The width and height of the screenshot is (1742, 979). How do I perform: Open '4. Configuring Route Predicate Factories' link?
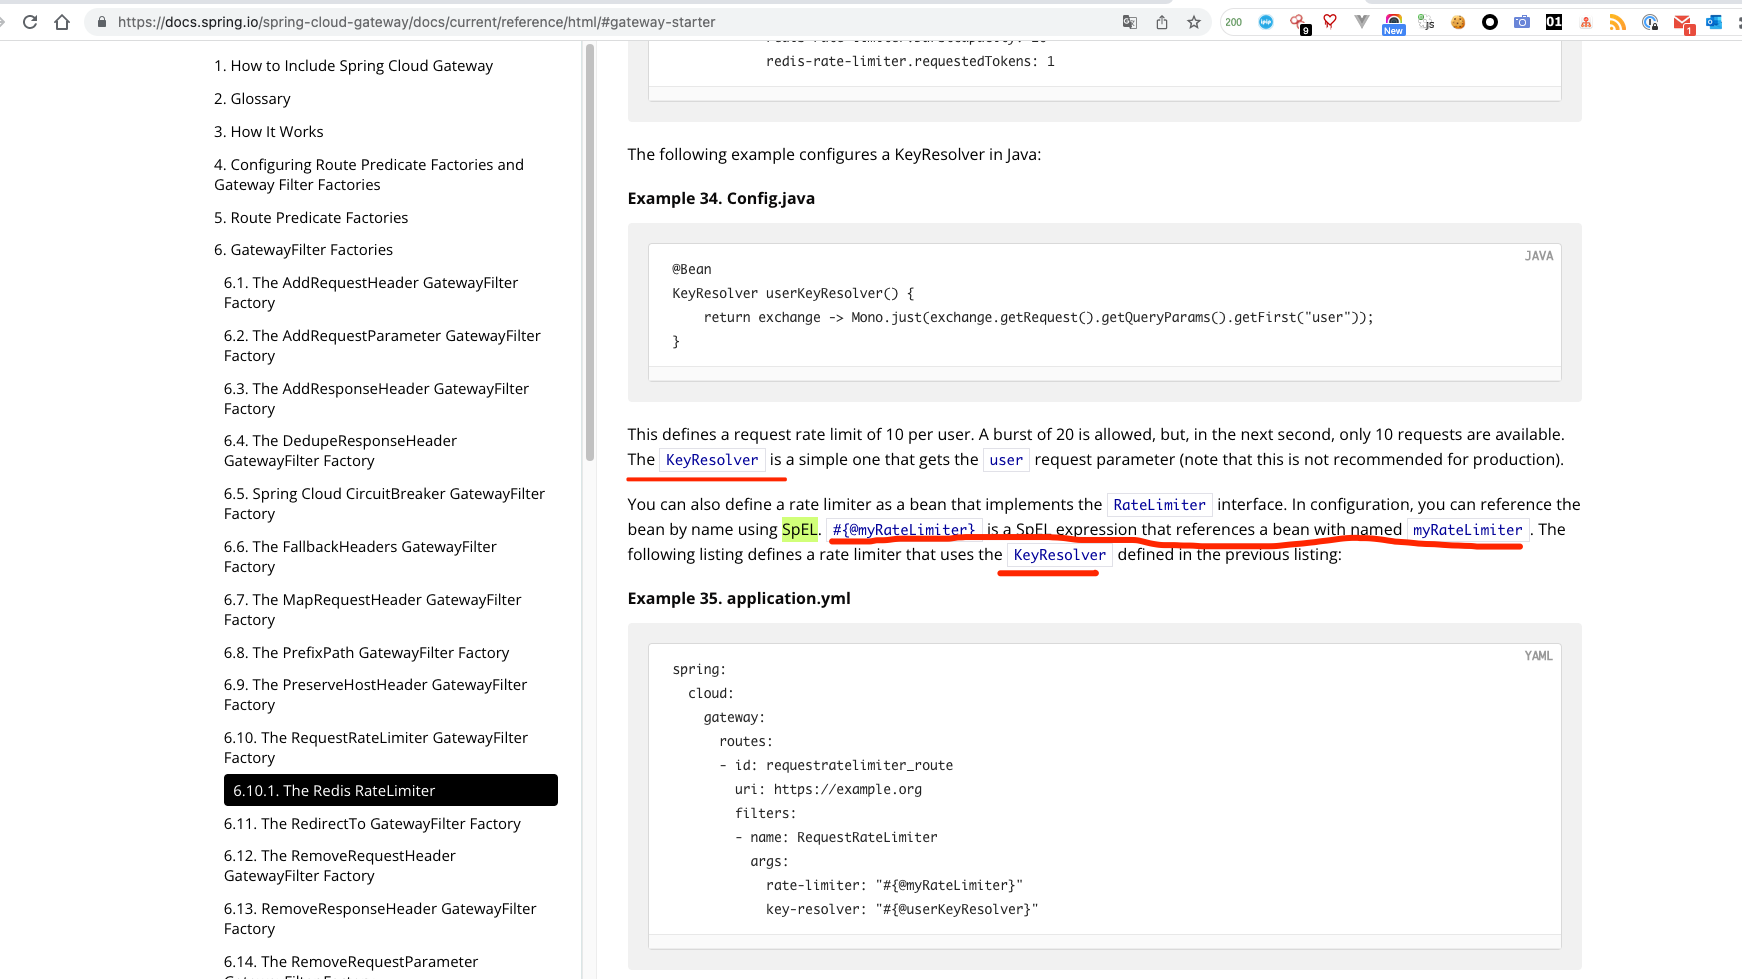coord(369,175)
